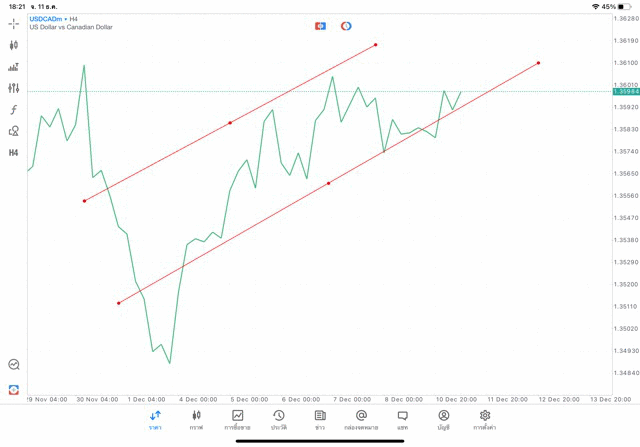Open the bar chart timeframe tool icon

click(14, 67)
